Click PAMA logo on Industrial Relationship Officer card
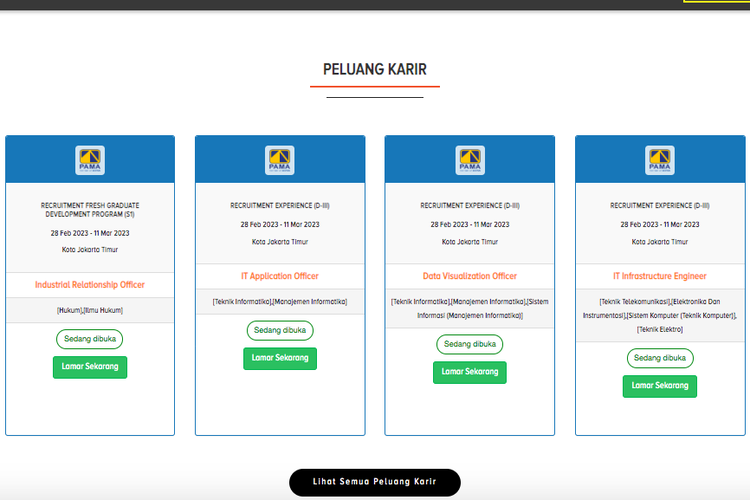Screen dimensions: 750x500 pos(90,160)
